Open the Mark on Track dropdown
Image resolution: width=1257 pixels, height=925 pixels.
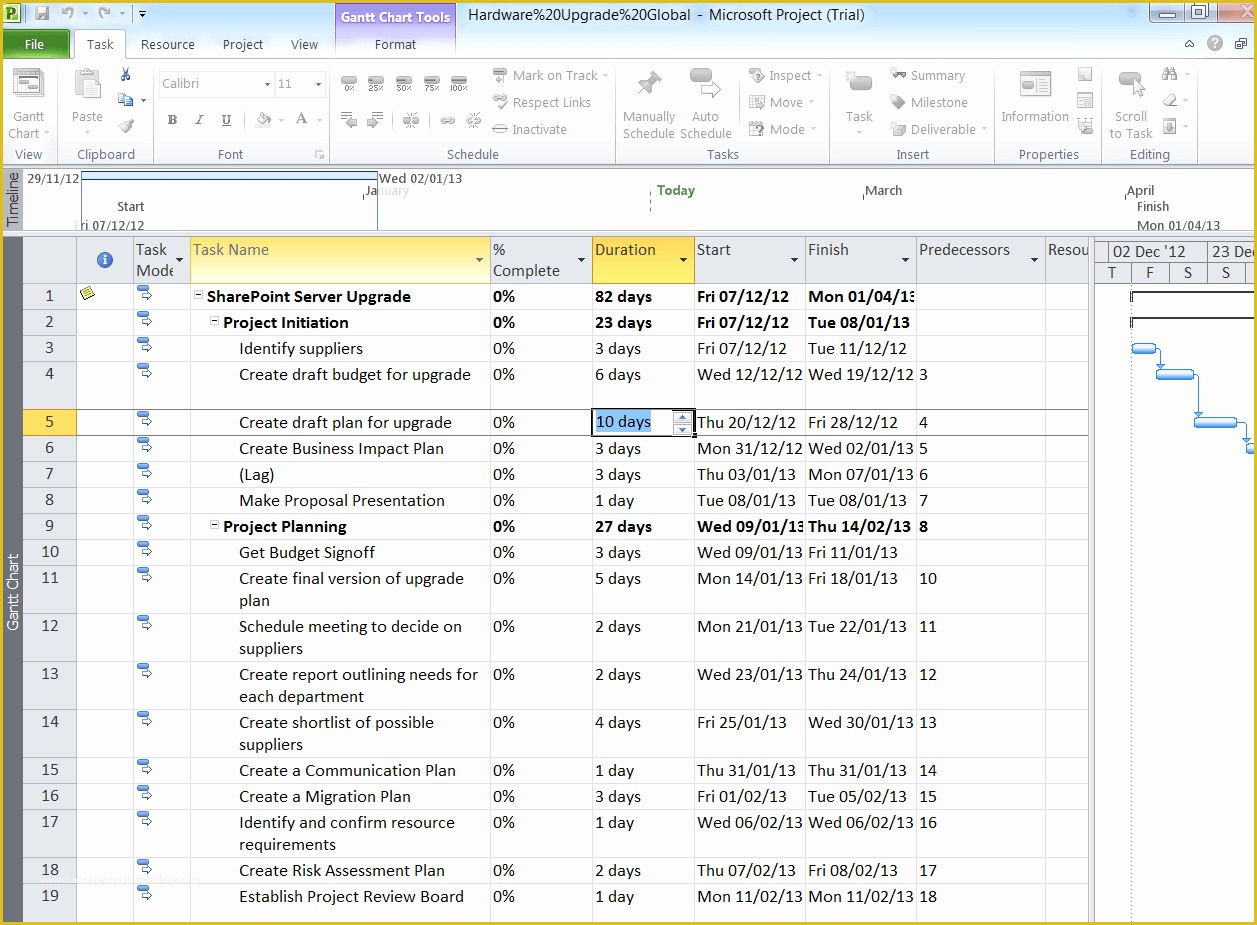(x=604, y=76)
